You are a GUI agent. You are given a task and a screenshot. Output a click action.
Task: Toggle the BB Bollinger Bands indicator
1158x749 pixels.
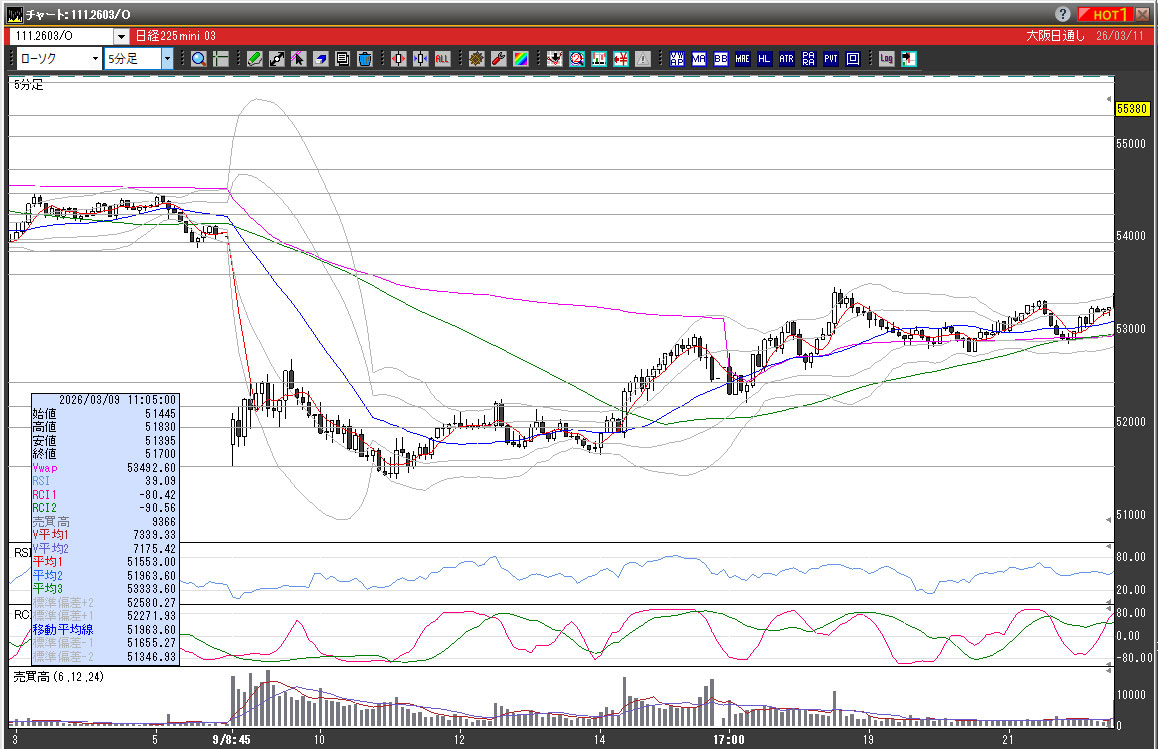pos(720,59)
